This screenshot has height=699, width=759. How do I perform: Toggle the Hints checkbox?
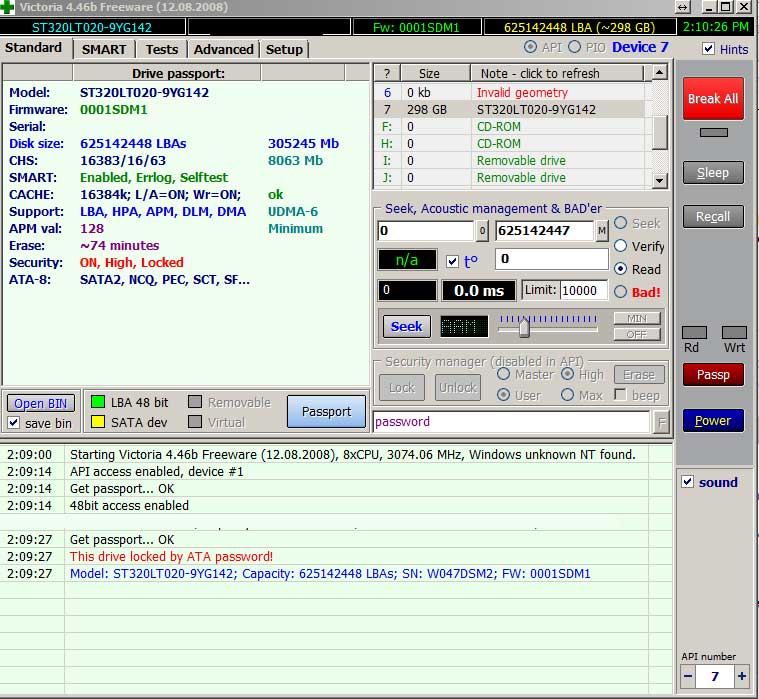(708, 48)
